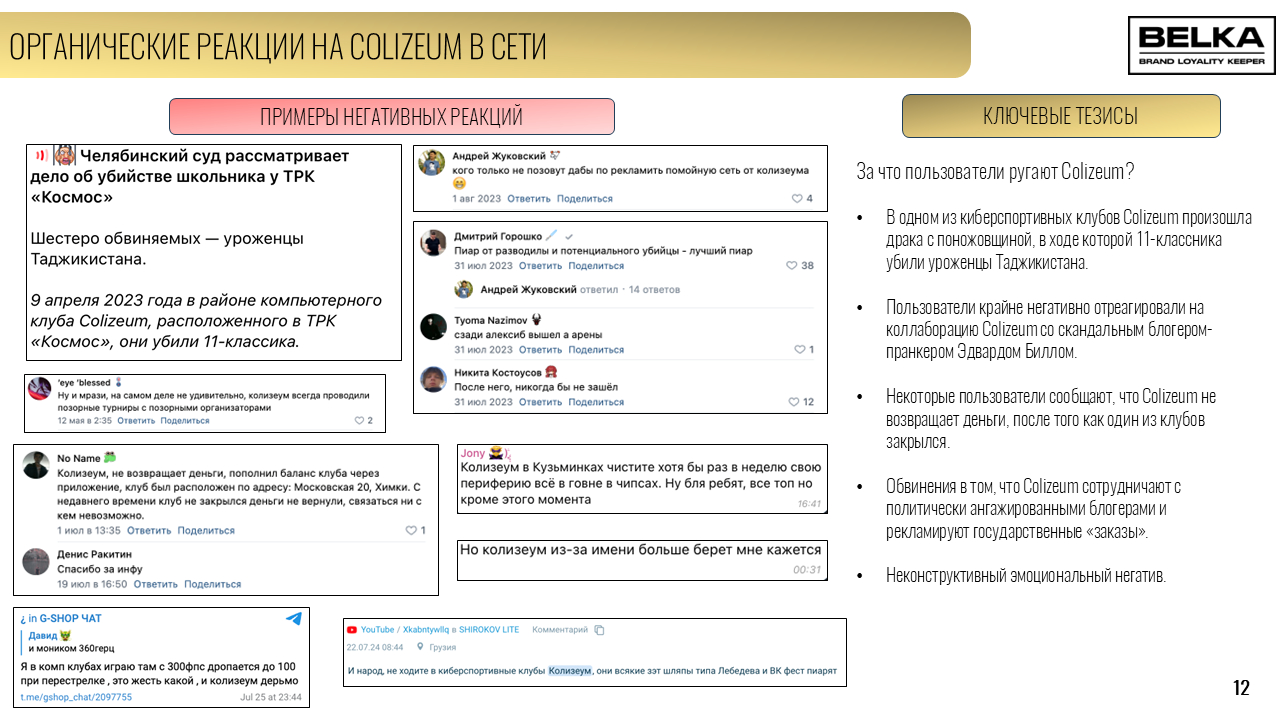Click the 'Jony' sender name in the chat message

tap(472, 453)
